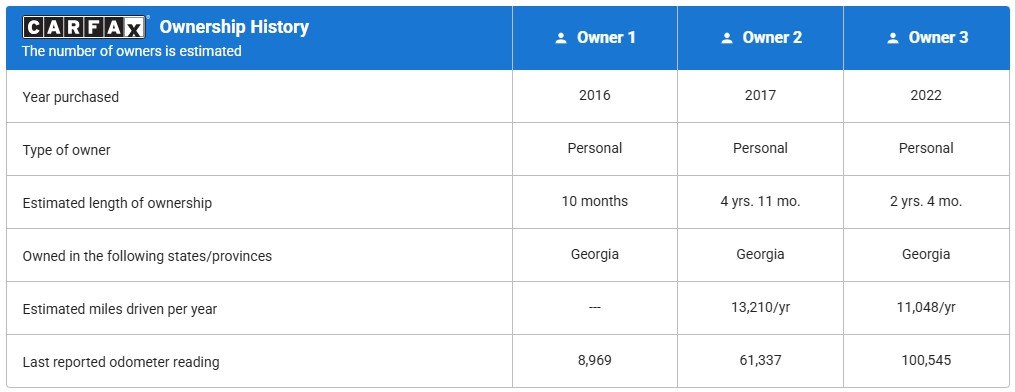Screen dimensions: 1015x392
Task: Click the Estimated length of ownership label
Action: click(117, 203)
